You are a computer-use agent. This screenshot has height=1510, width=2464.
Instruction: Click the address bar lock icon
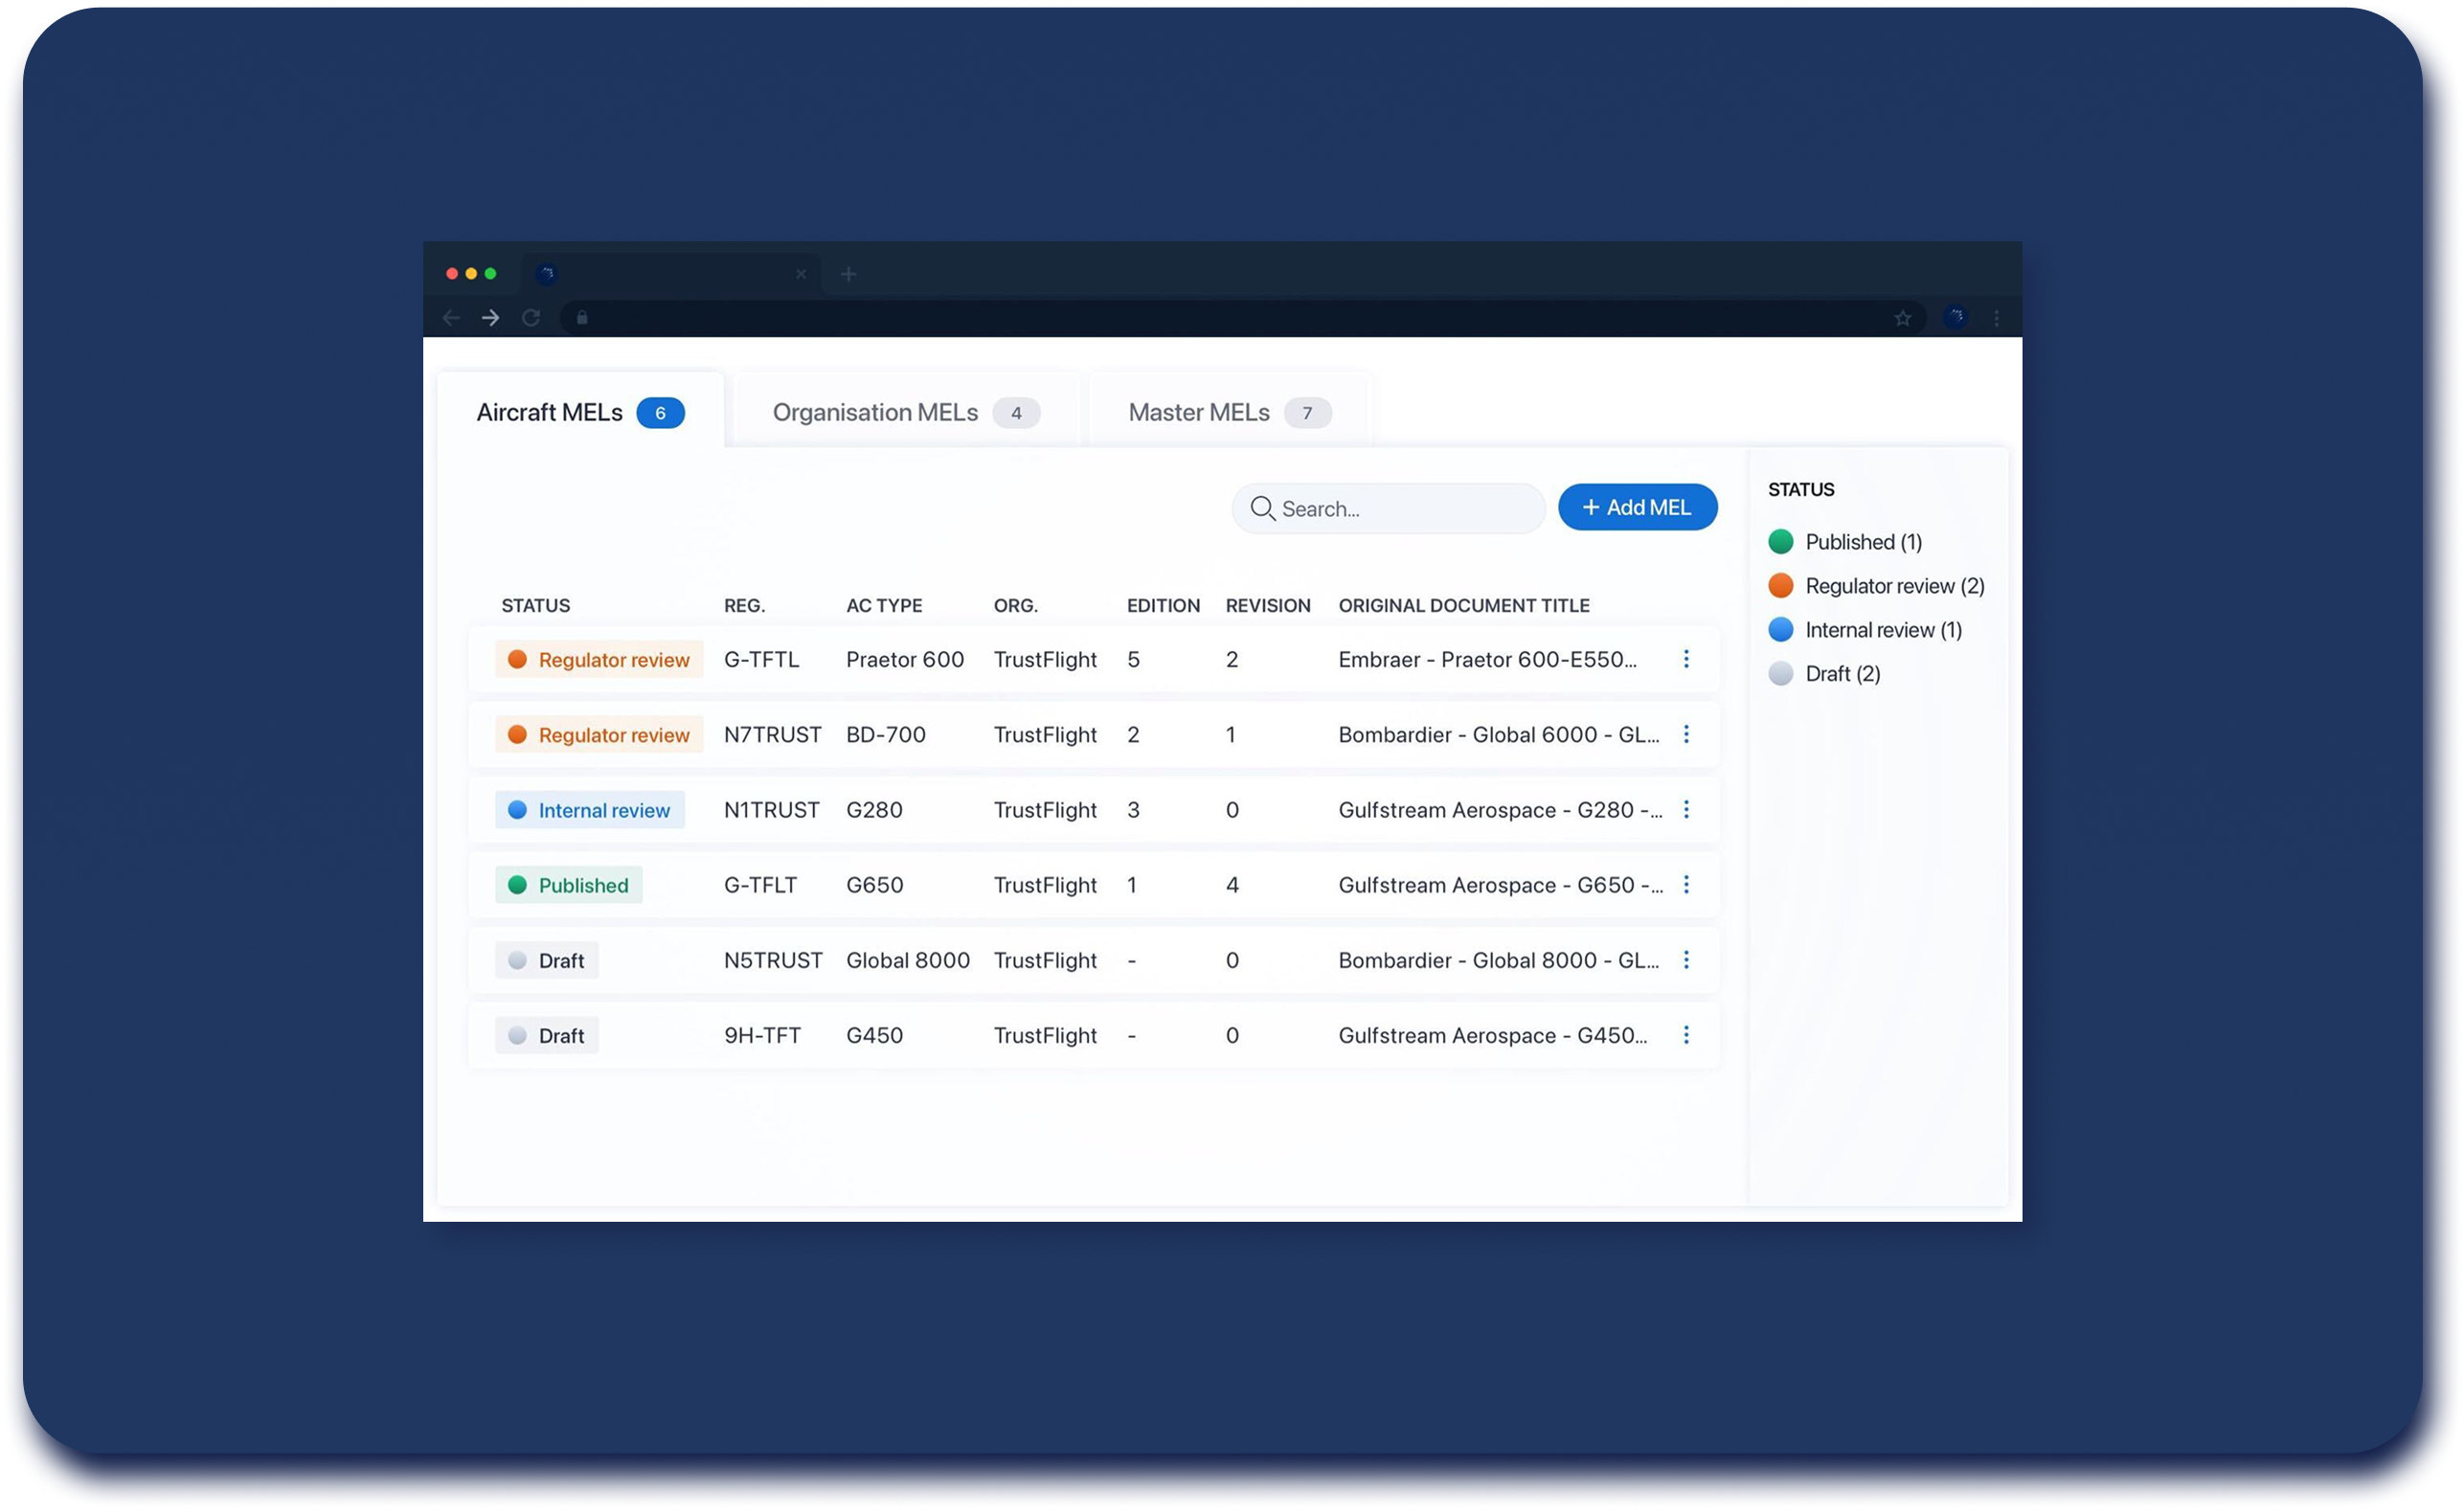coord(582,318)
